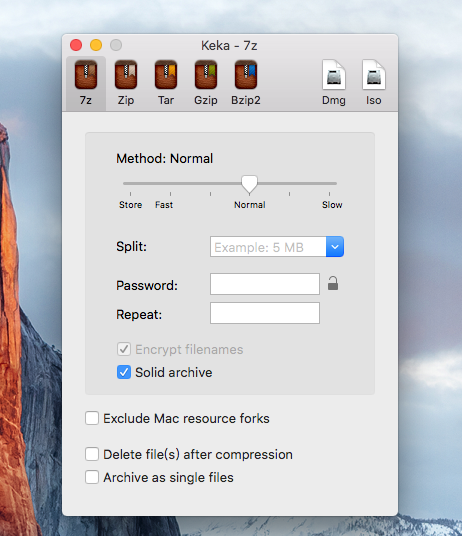Screen dimensions: 462x536
Task: Click the Normal label under the slider
Action: [250, 205]
